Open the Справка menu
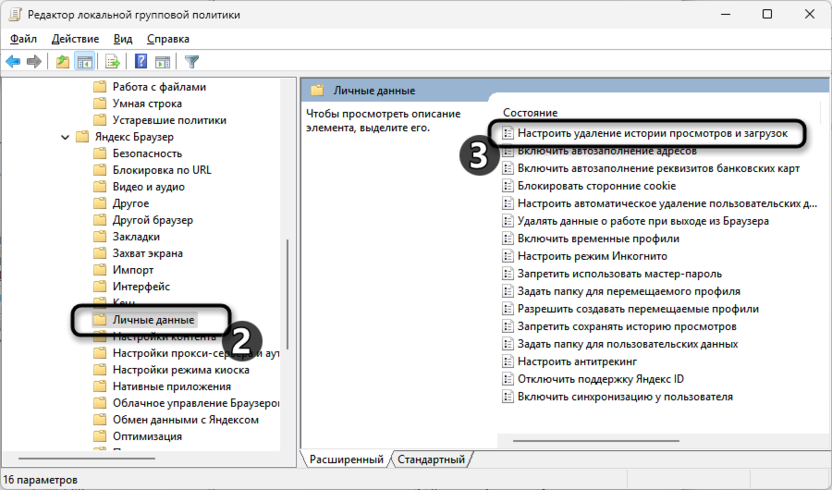Screen dimensions: 832x490 pyautogui.click(x=168, y=39)
